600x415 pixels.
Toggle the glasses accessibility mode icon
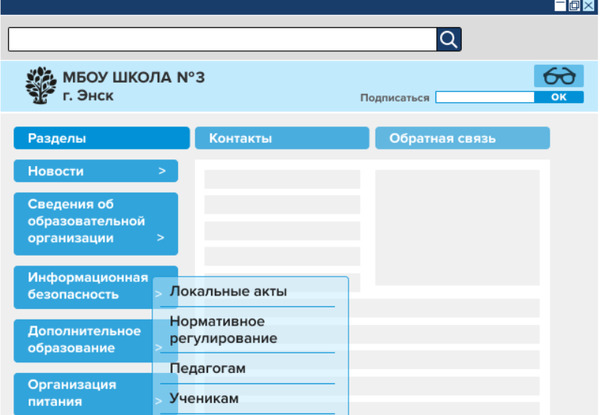[x=558, y=76]
